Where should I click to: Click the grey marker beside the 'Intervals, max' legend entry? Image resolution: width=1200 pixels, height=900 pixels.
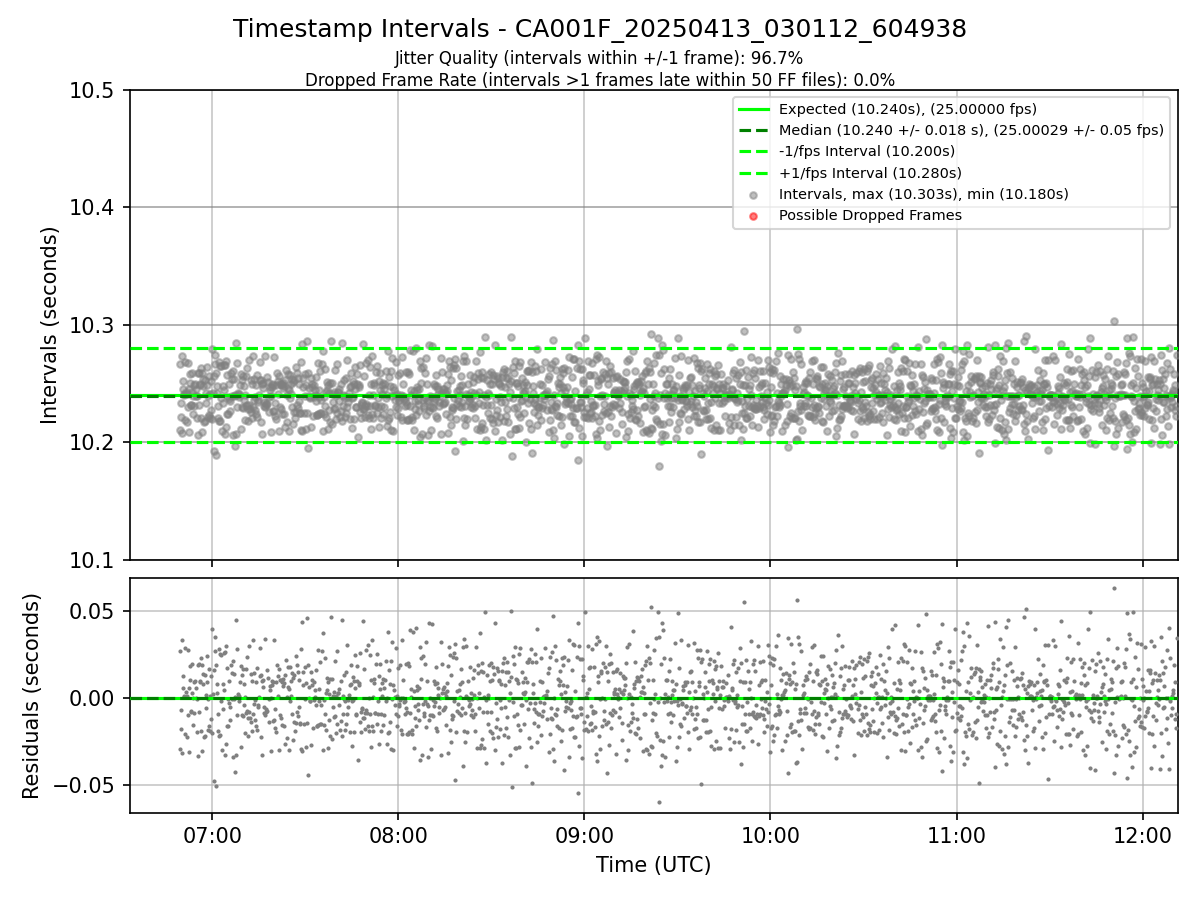pyautogui.click(x=754, y=195)
